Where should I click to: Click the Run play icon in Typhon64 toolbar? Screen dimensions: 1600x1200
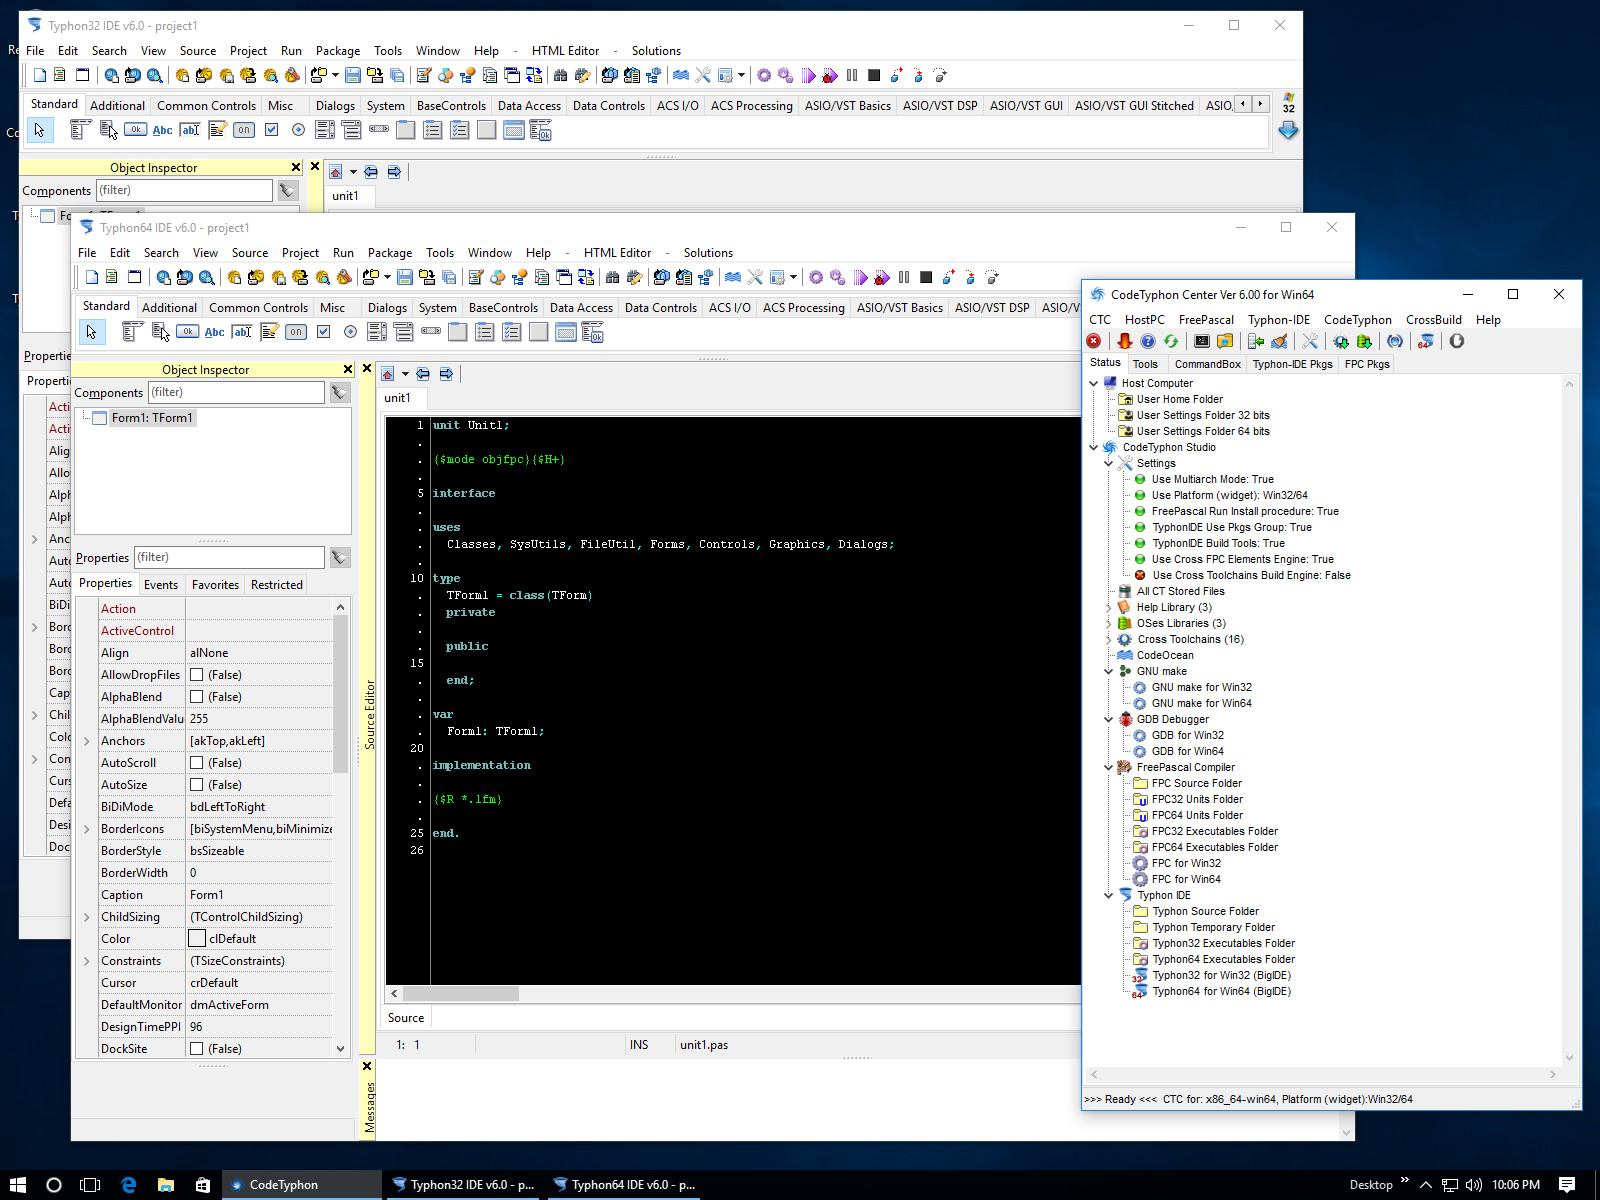pyautogui.click(x=860, y=278)
